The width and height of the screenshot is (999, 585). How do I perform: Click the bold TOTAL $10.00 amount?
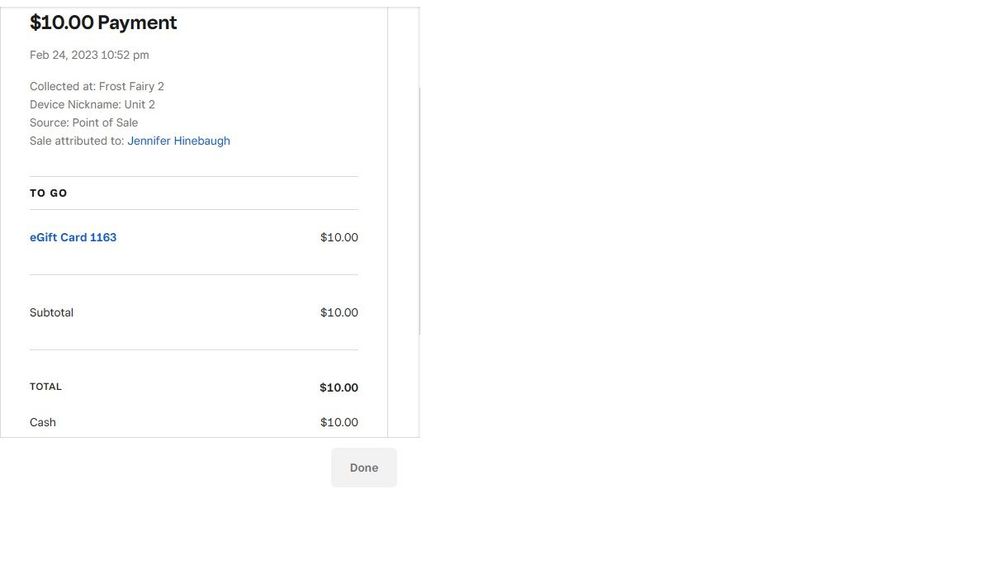tap(339, 388)
